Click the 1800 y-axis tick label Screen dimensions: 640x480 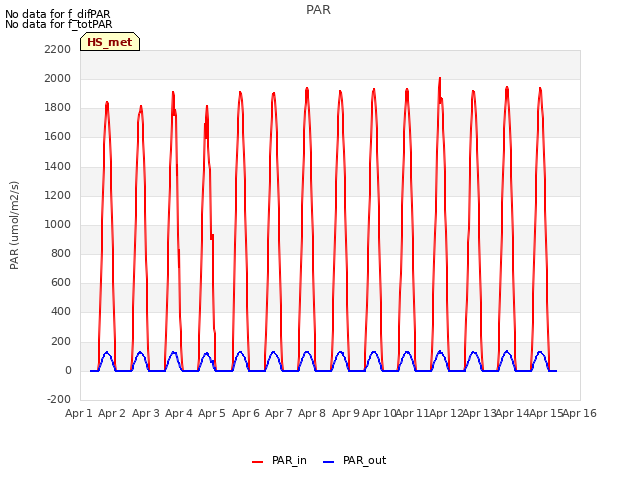58,108
